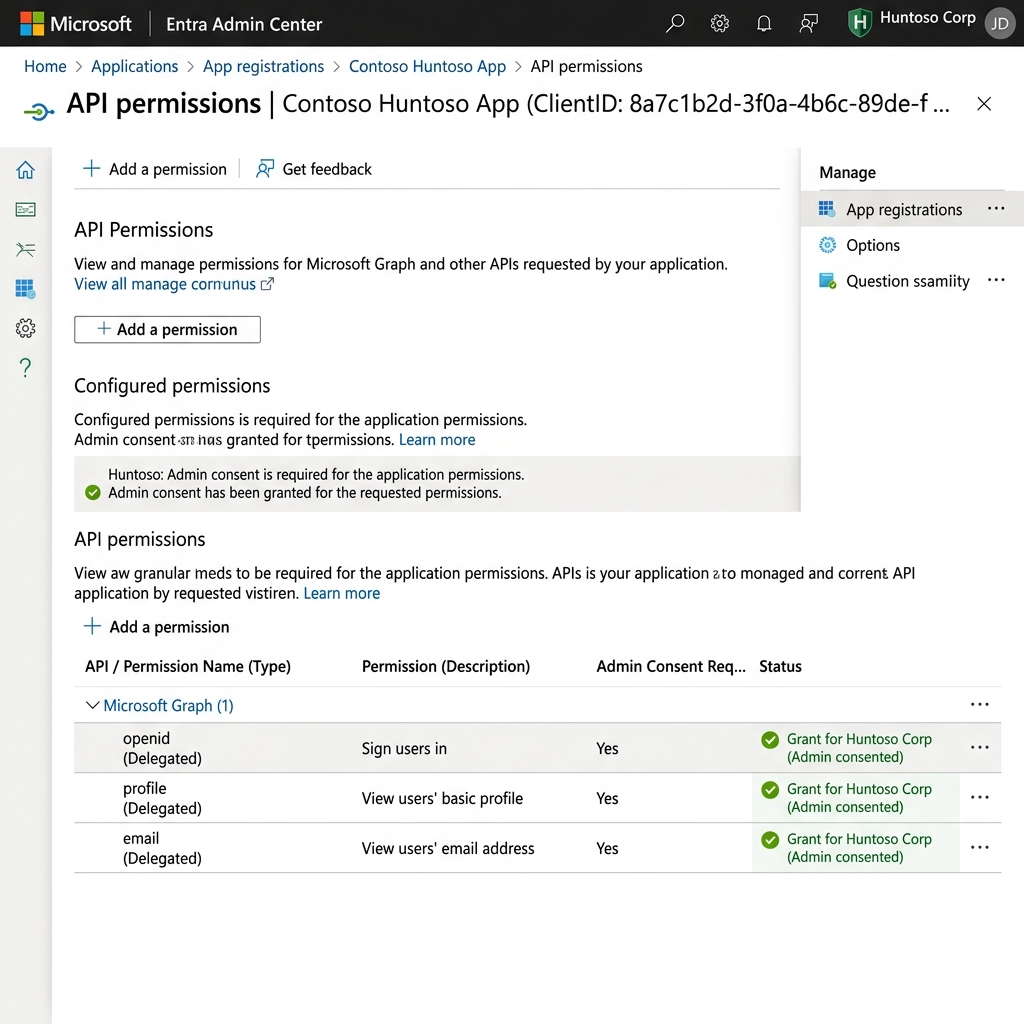
Task: Open more options for profile row
Action: (x=980, y=798)
